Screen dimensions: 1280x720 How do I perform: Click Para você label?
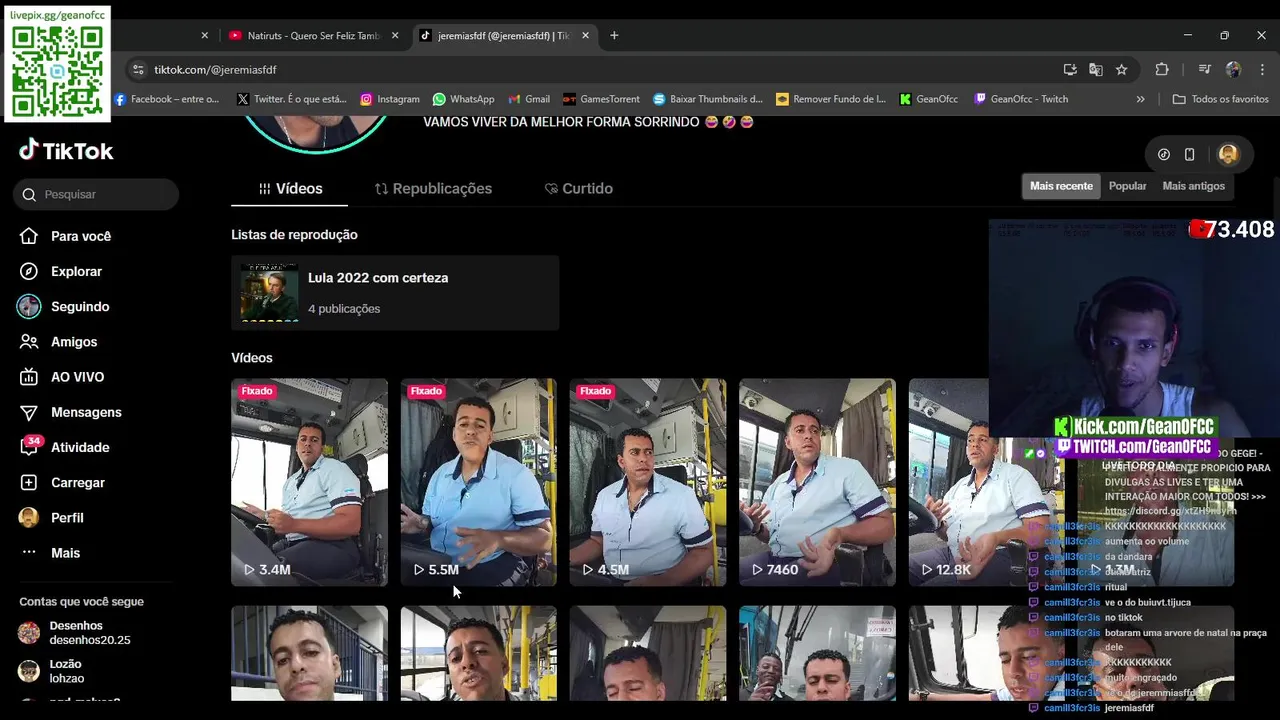(81, 236)
